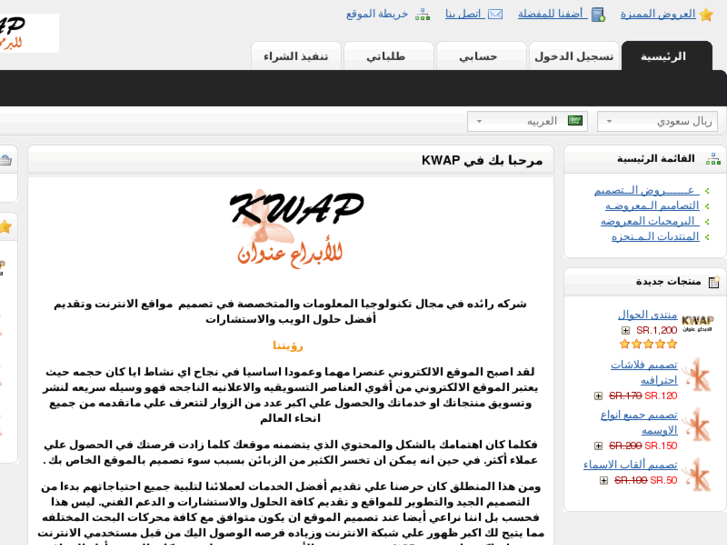727x545 pixels.
Task: Expand the plus icon beside SR.150
Action: tap(598, 446)
